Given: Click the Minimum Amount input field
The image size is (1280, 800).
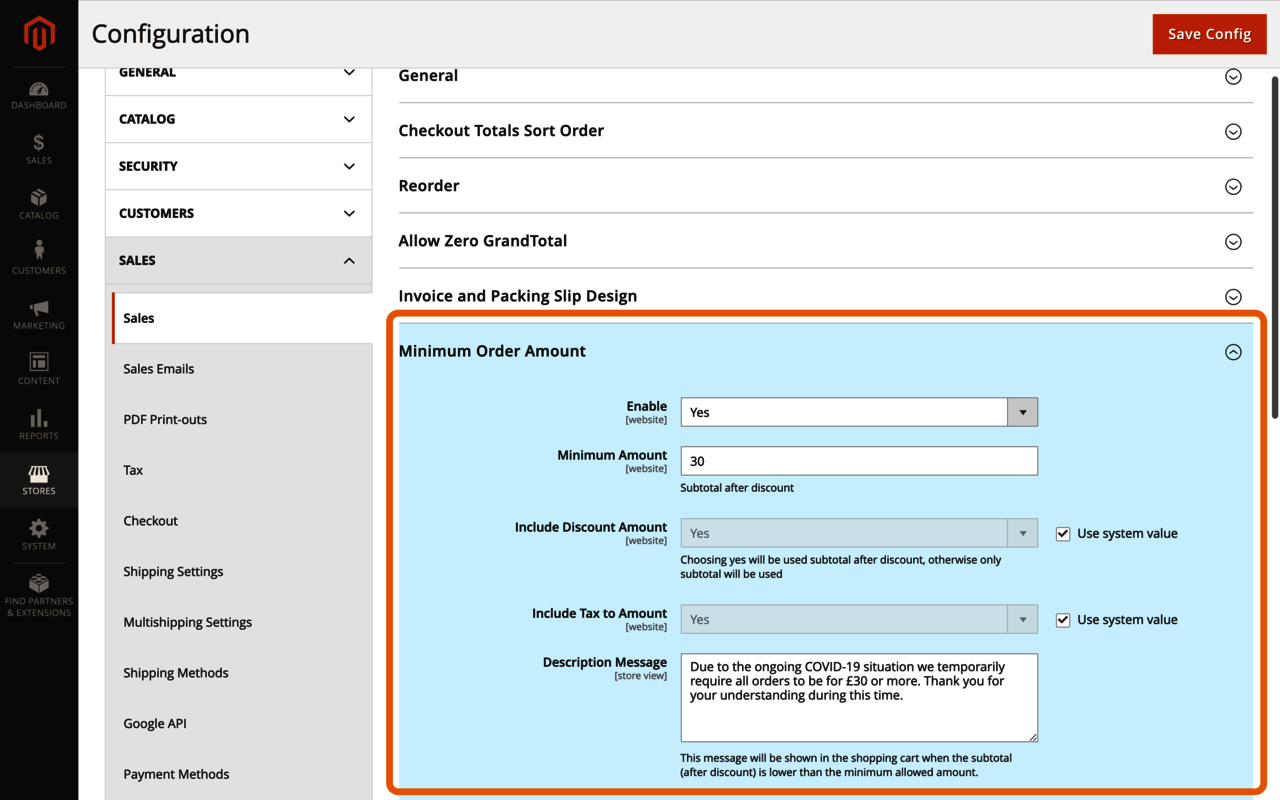Looking at the screenshot, I should coord(858,461).
